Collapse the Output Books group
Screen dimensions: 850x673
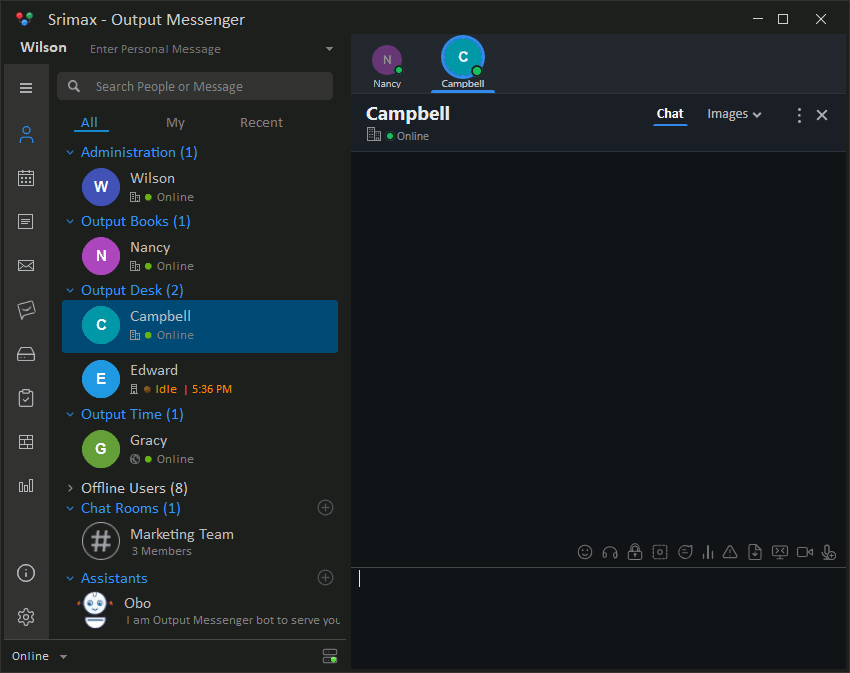coord(70,222)
